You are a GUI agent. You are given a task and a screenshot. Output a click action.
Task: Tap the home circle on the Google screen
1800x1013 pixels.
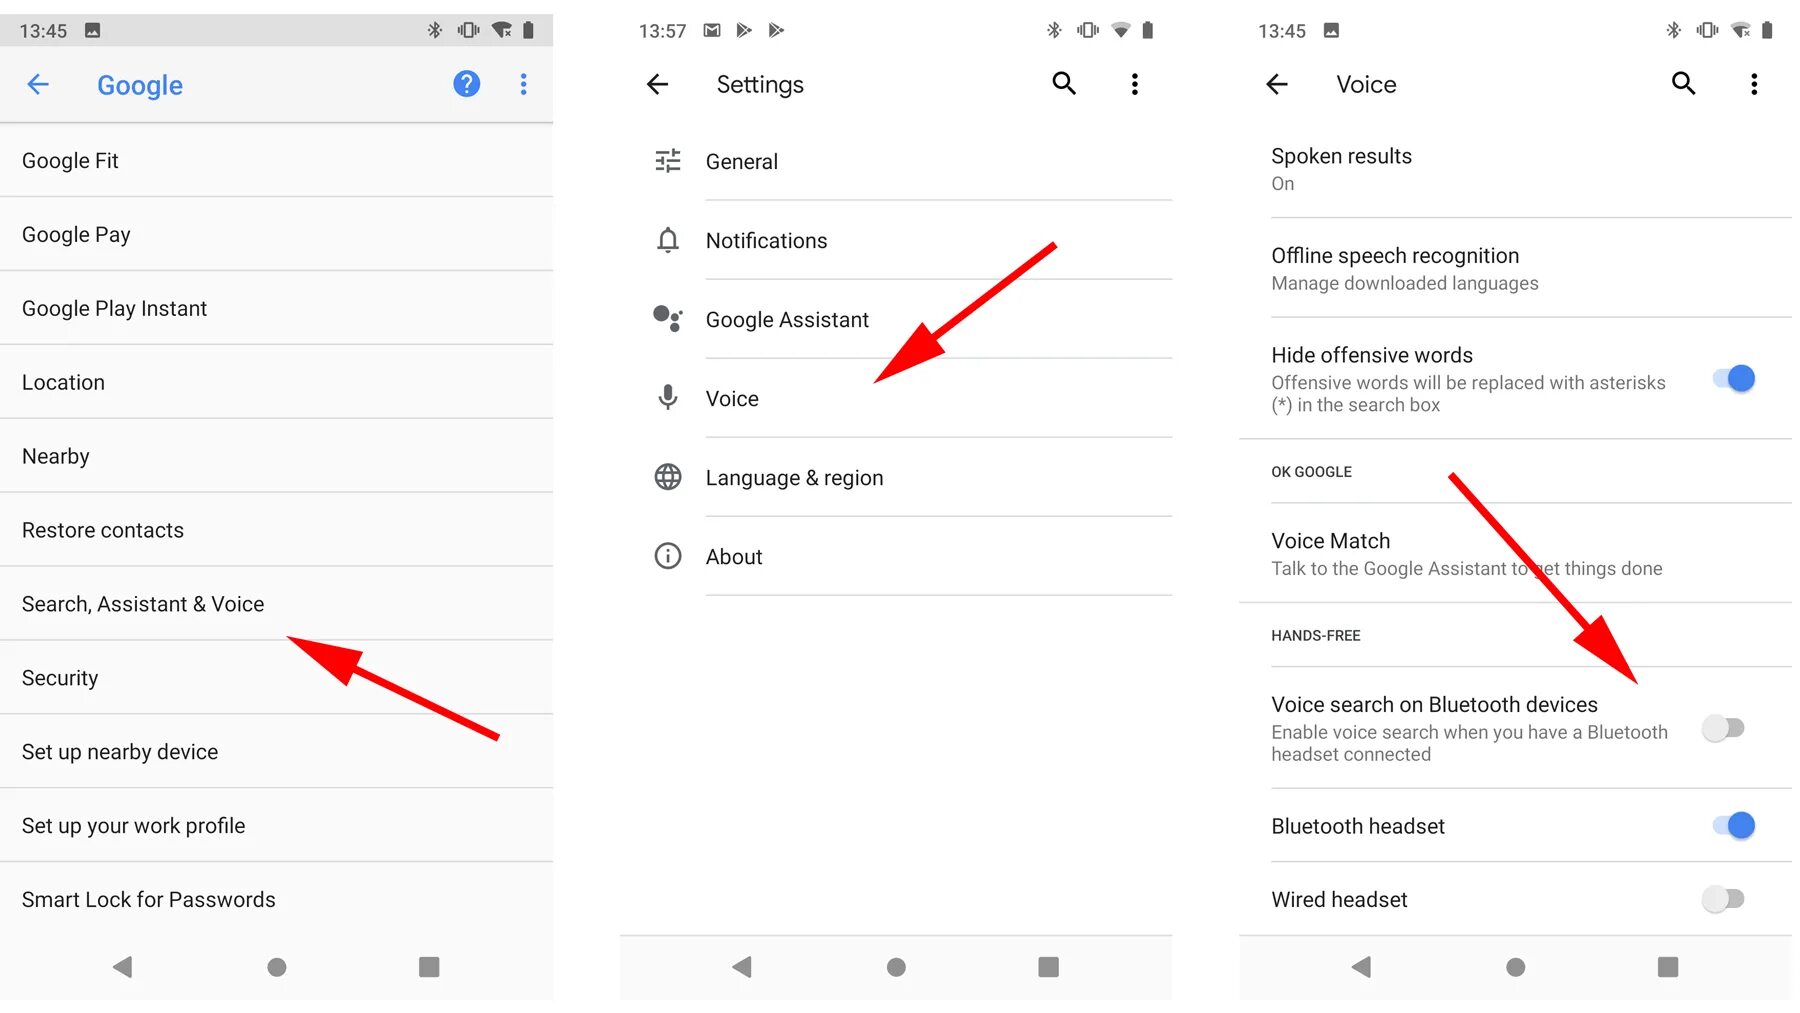click(x=277, y=967)
